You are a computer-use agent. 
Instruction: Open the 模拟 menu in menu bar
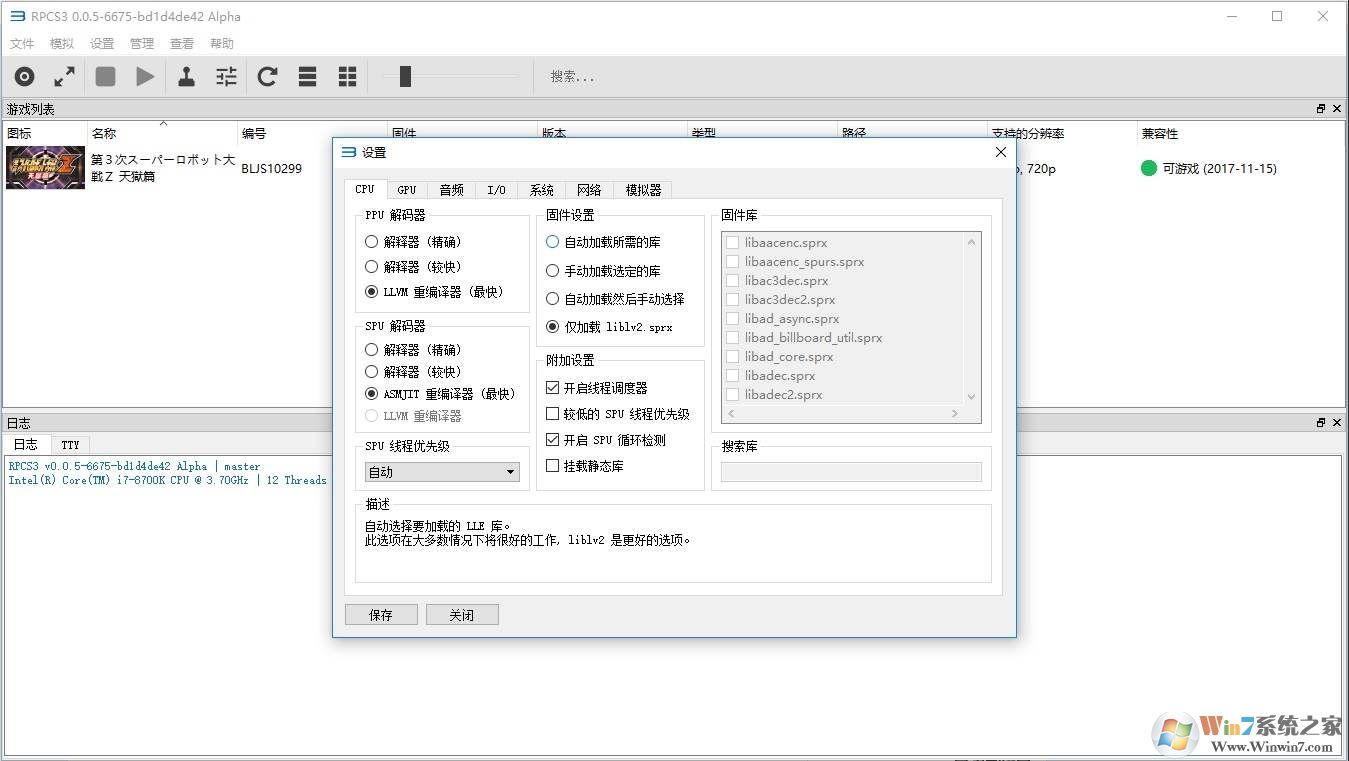tap(61, 43)
